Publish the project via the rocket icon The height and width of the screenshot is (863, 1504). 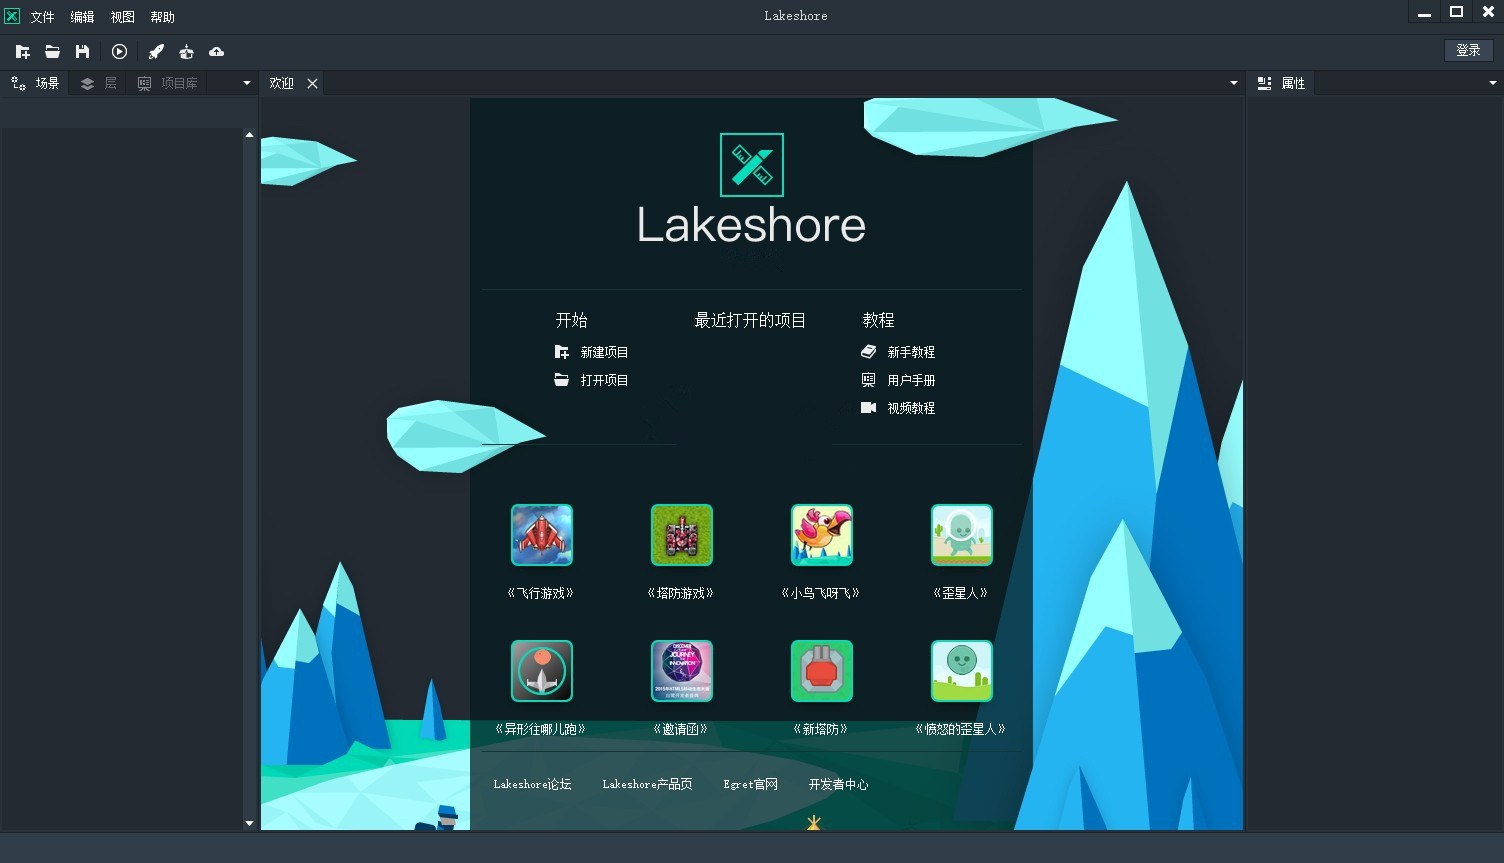[155, 51]
